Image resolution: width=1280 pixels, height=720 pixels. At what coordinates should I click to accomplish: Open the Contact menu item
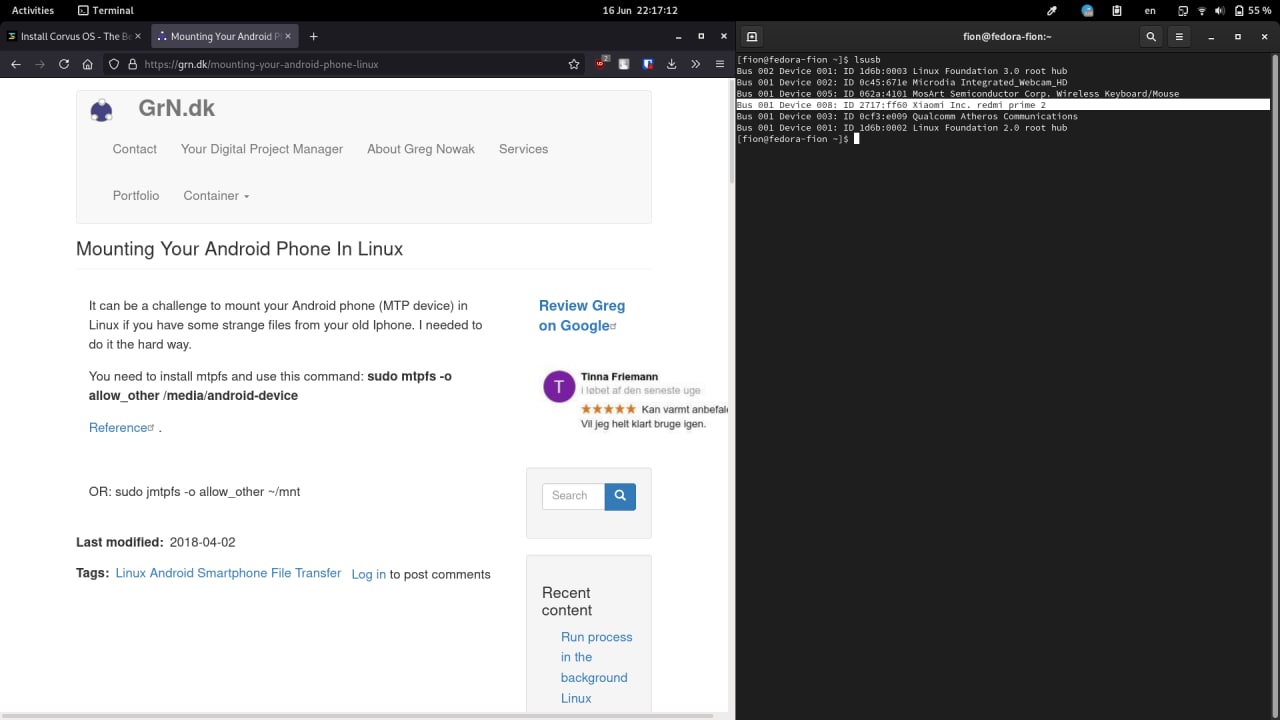[x=135, y=149]
